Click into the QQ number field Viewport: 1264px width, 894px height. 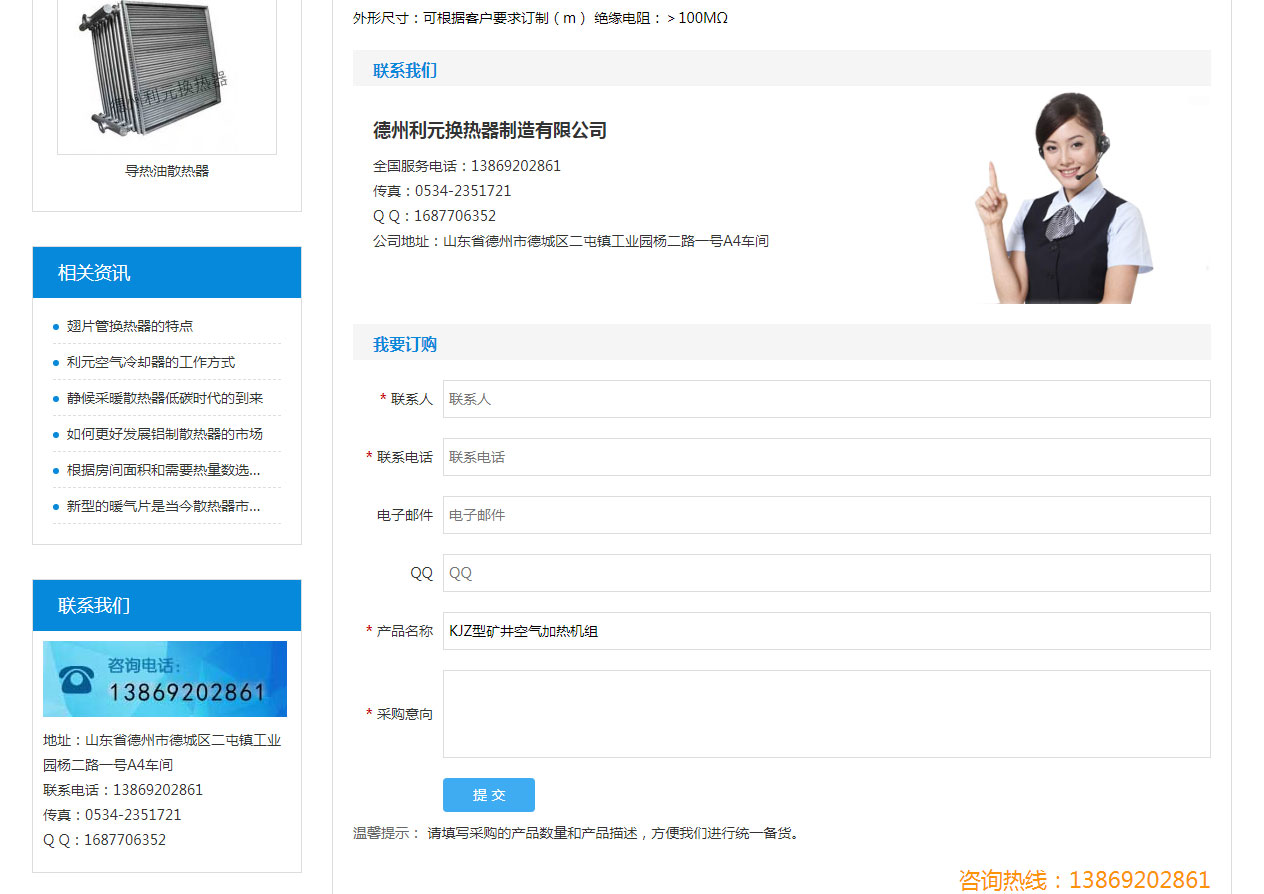(x=826, y=573)
